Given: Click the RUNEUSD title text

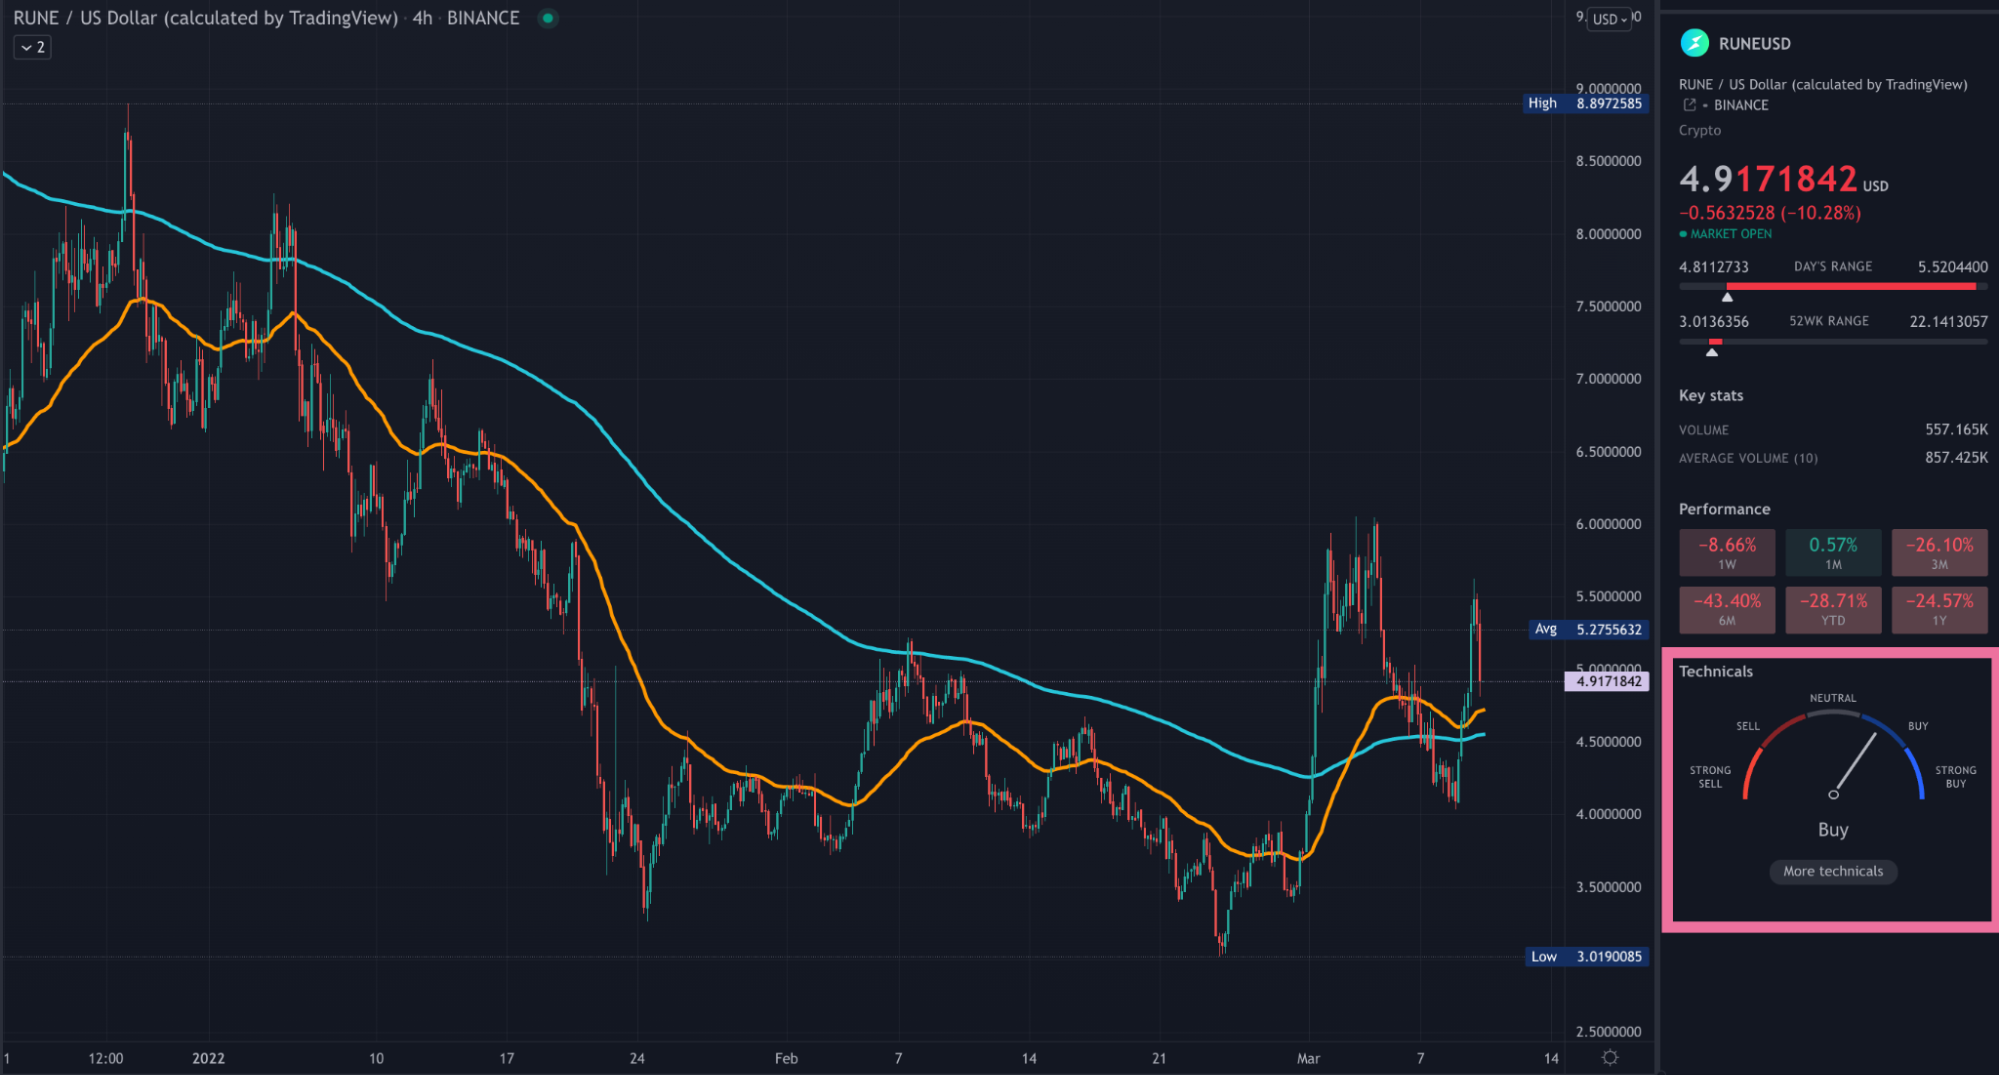Looking at the screenshot, I should click(x=1754, y=44).
